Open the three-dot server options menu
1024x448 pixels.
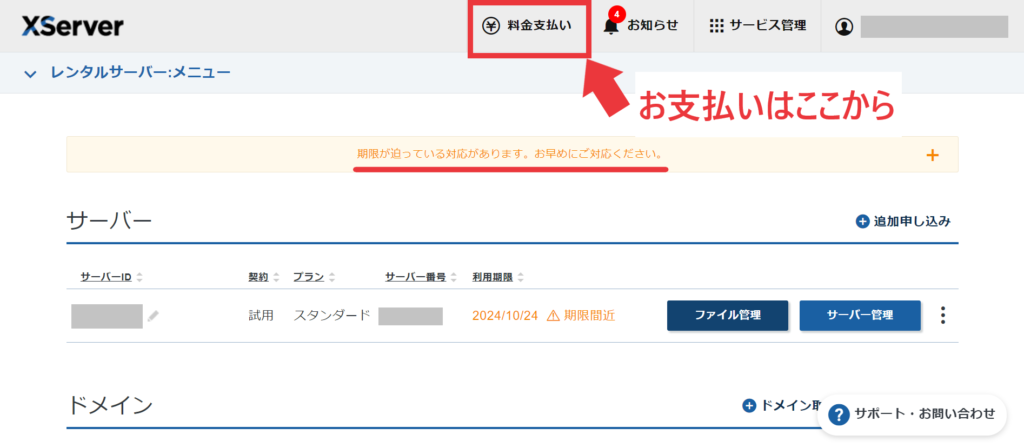[942, 315]
